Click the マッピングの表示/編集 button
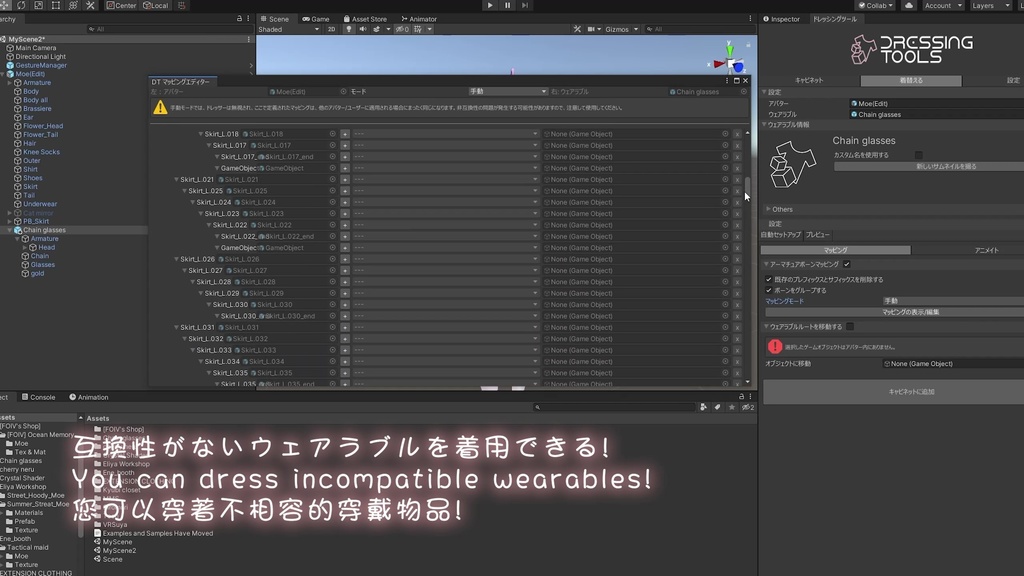This screenshot has height=576, width=1024. coord(912,311)
